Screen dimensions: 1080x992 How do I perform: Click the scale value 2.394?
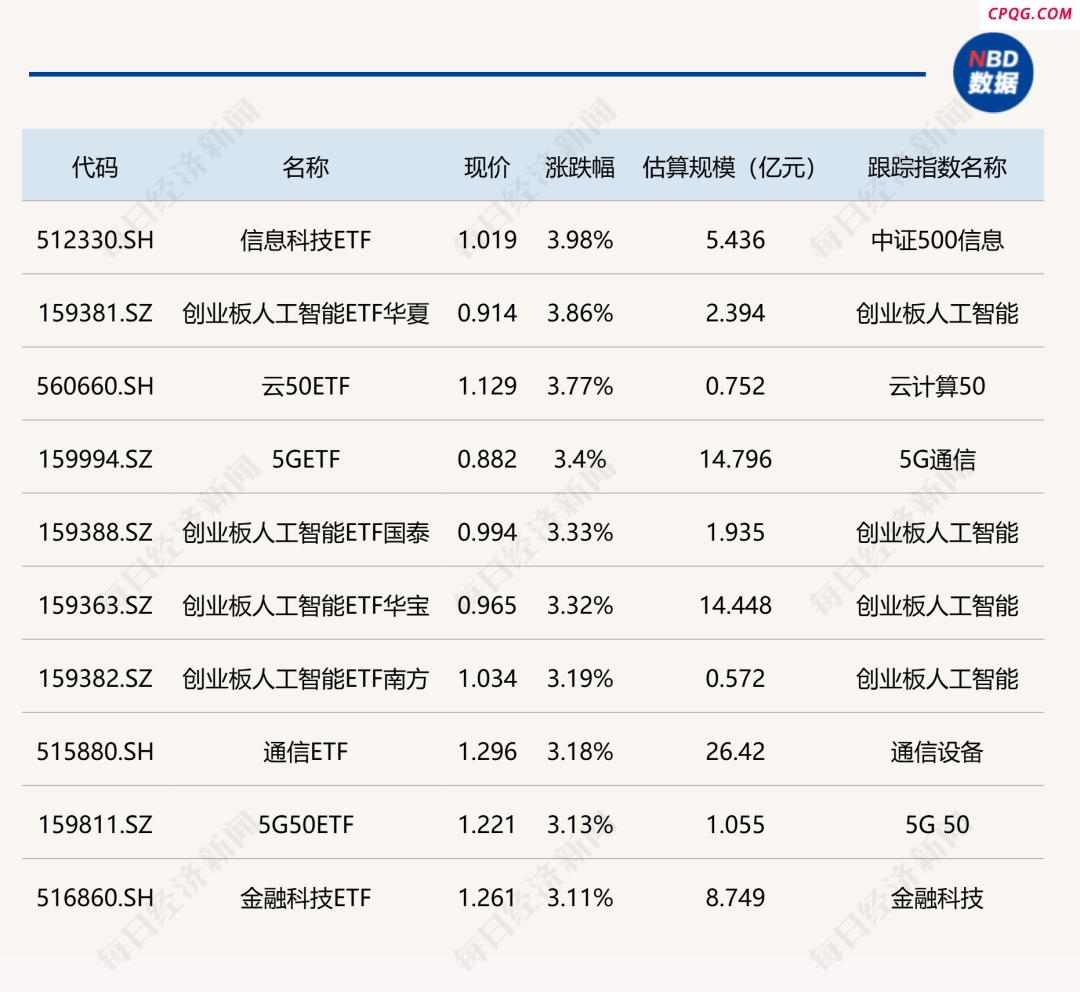pyautogui.click(x=735, y=313)
